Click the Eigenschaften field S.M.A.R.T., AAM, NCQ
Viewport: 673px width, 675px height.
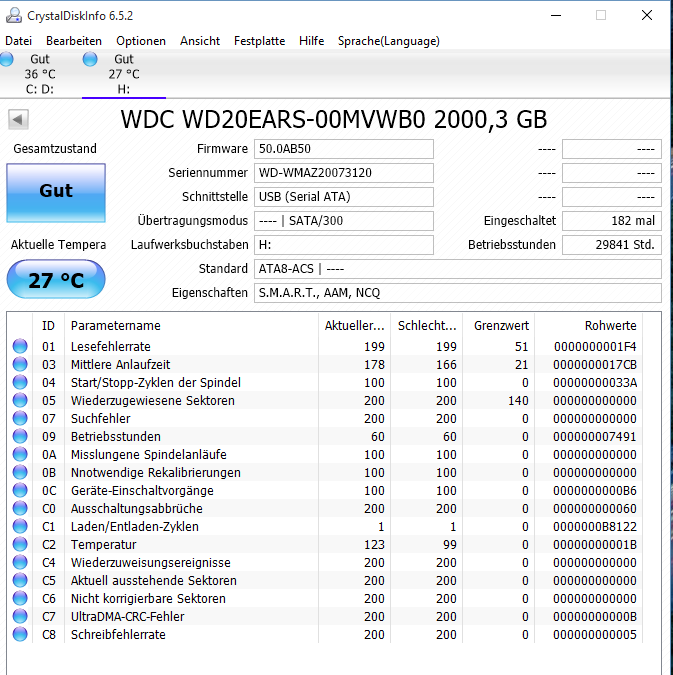(x=458, y=293)
